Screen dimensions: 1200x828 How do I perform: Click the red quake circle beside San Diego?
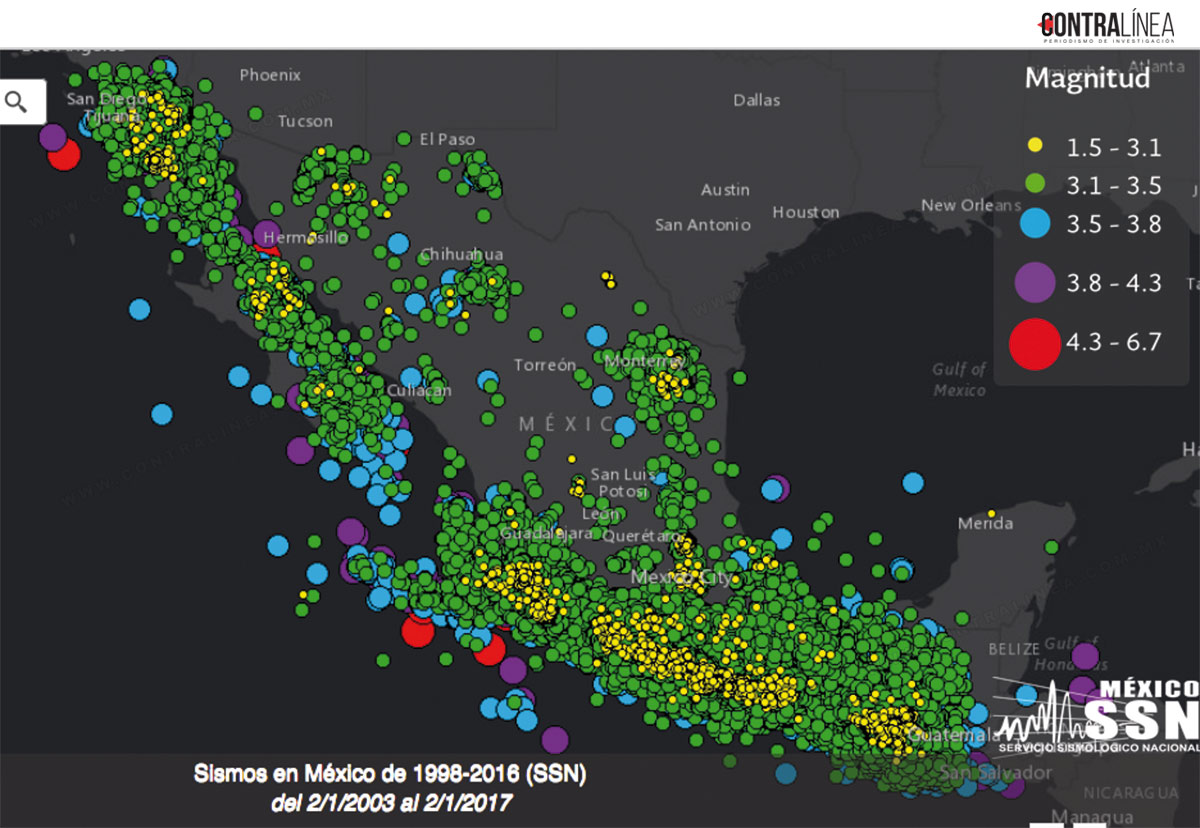(64, 155)
